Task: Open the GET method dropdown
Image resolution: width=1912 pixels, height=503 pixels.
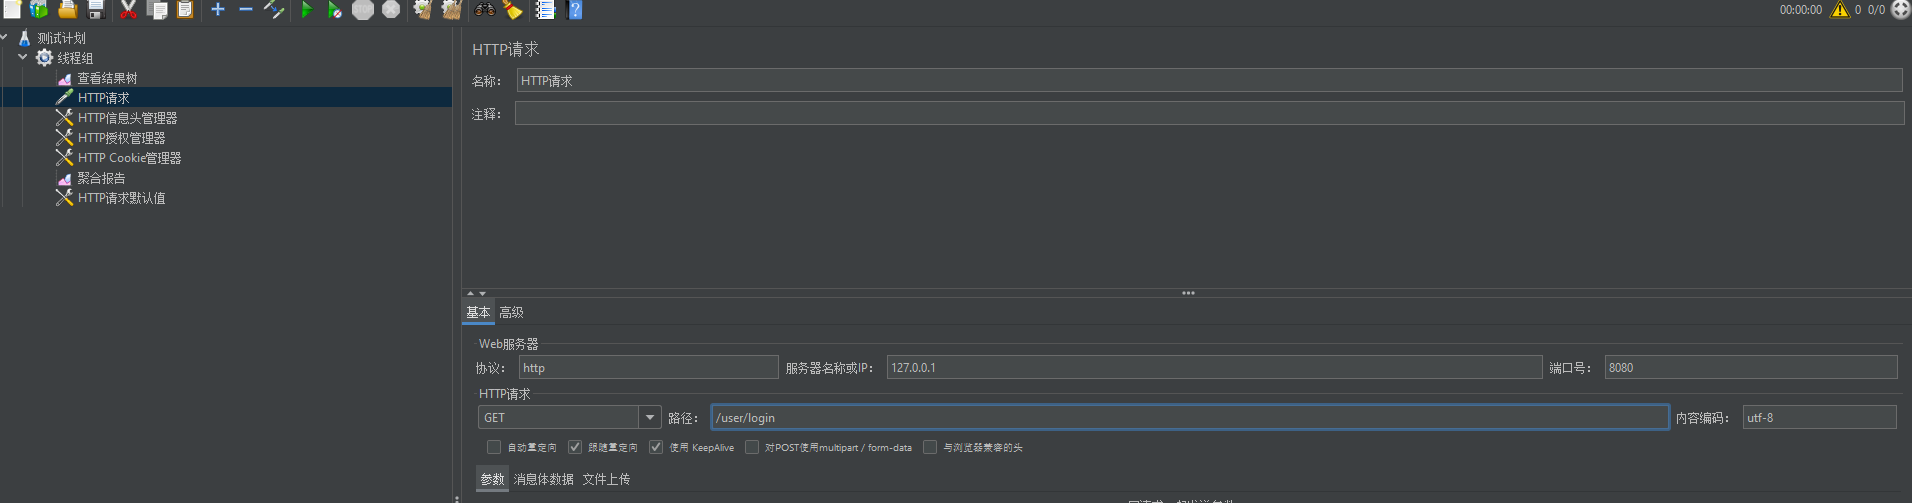Action: point(650,417)
